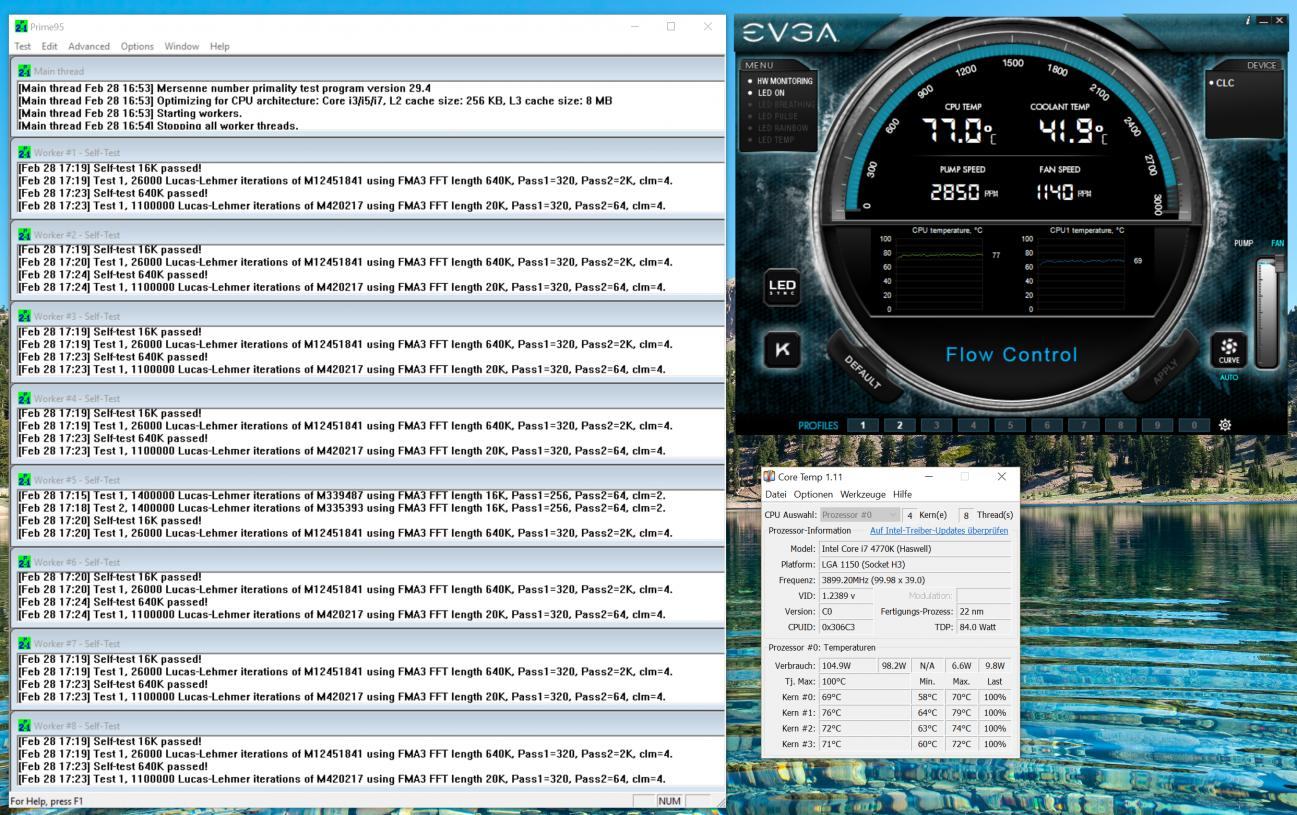Click the Worker #1 Self-Test window icon
The height and width of the screenshot is (815, 1297).
pos(25,153)
